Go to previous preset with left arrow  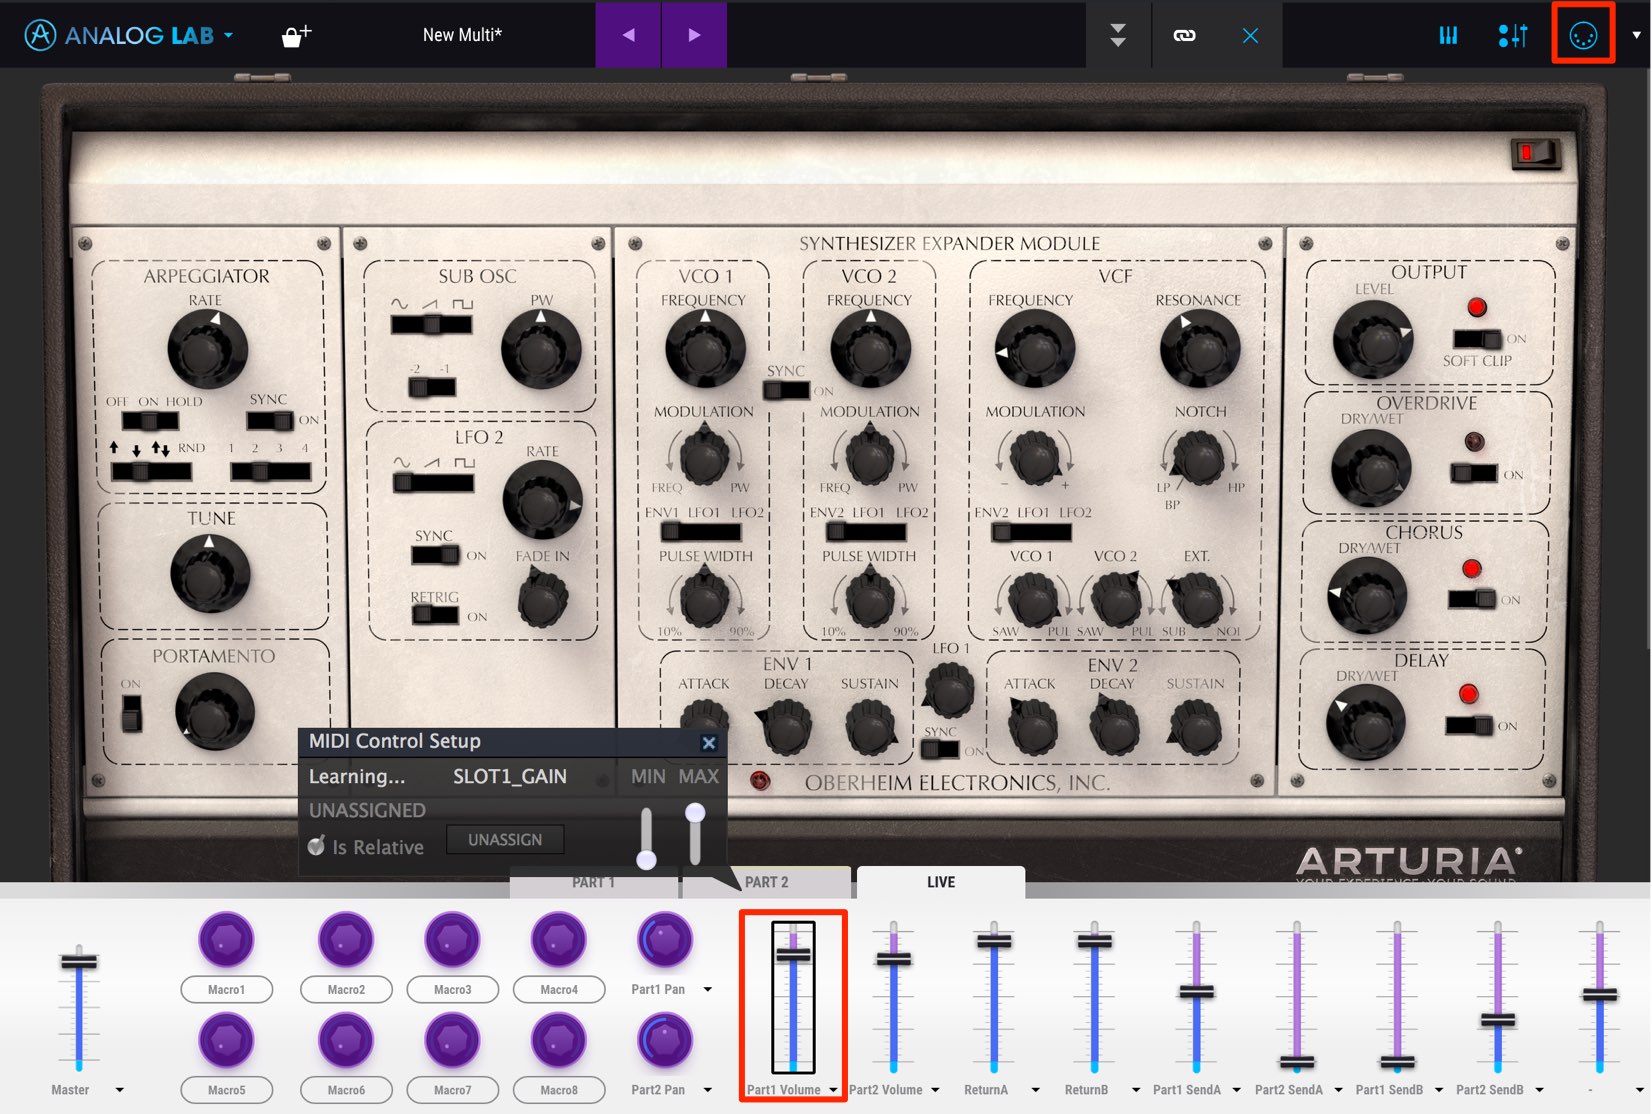pyautogui.click(x=628, y=35)
